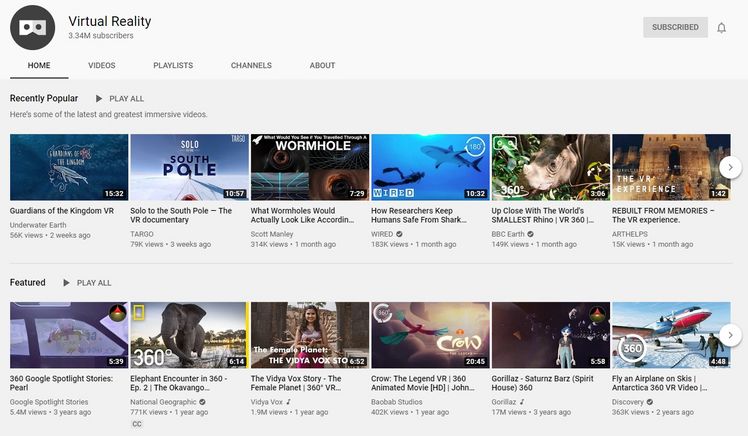The width and height of the screenshot is (748, 436).
Task: Open the smallest rhino 360 thumbnail
Action: coord(551,167)
